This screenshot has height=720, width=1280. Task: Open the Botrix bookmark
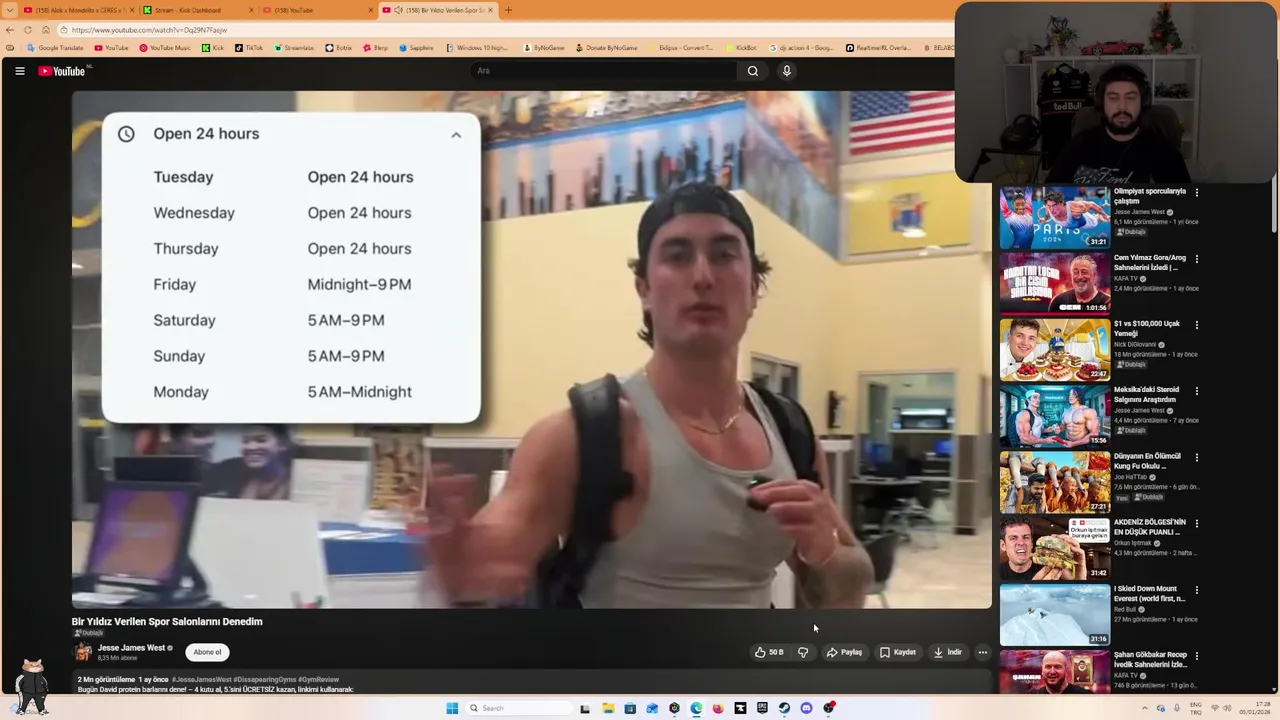pos(339,48)
